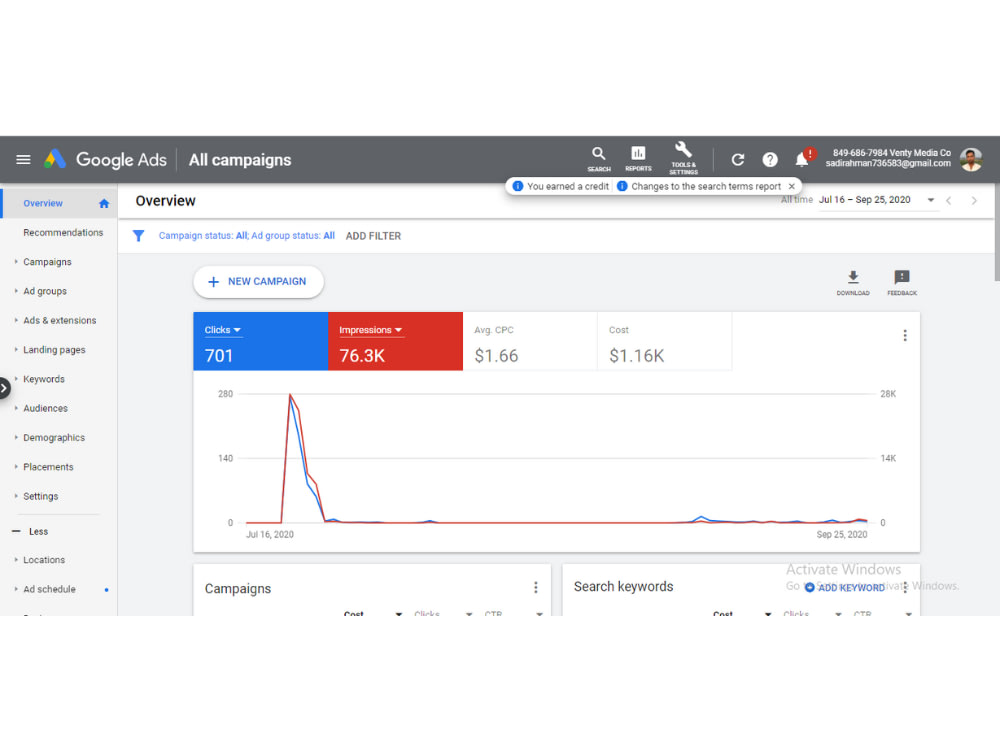The width and height of the screenshot is (1000, 750).
Task: Open Placements in sidebar
Action: tap(48, 467)
